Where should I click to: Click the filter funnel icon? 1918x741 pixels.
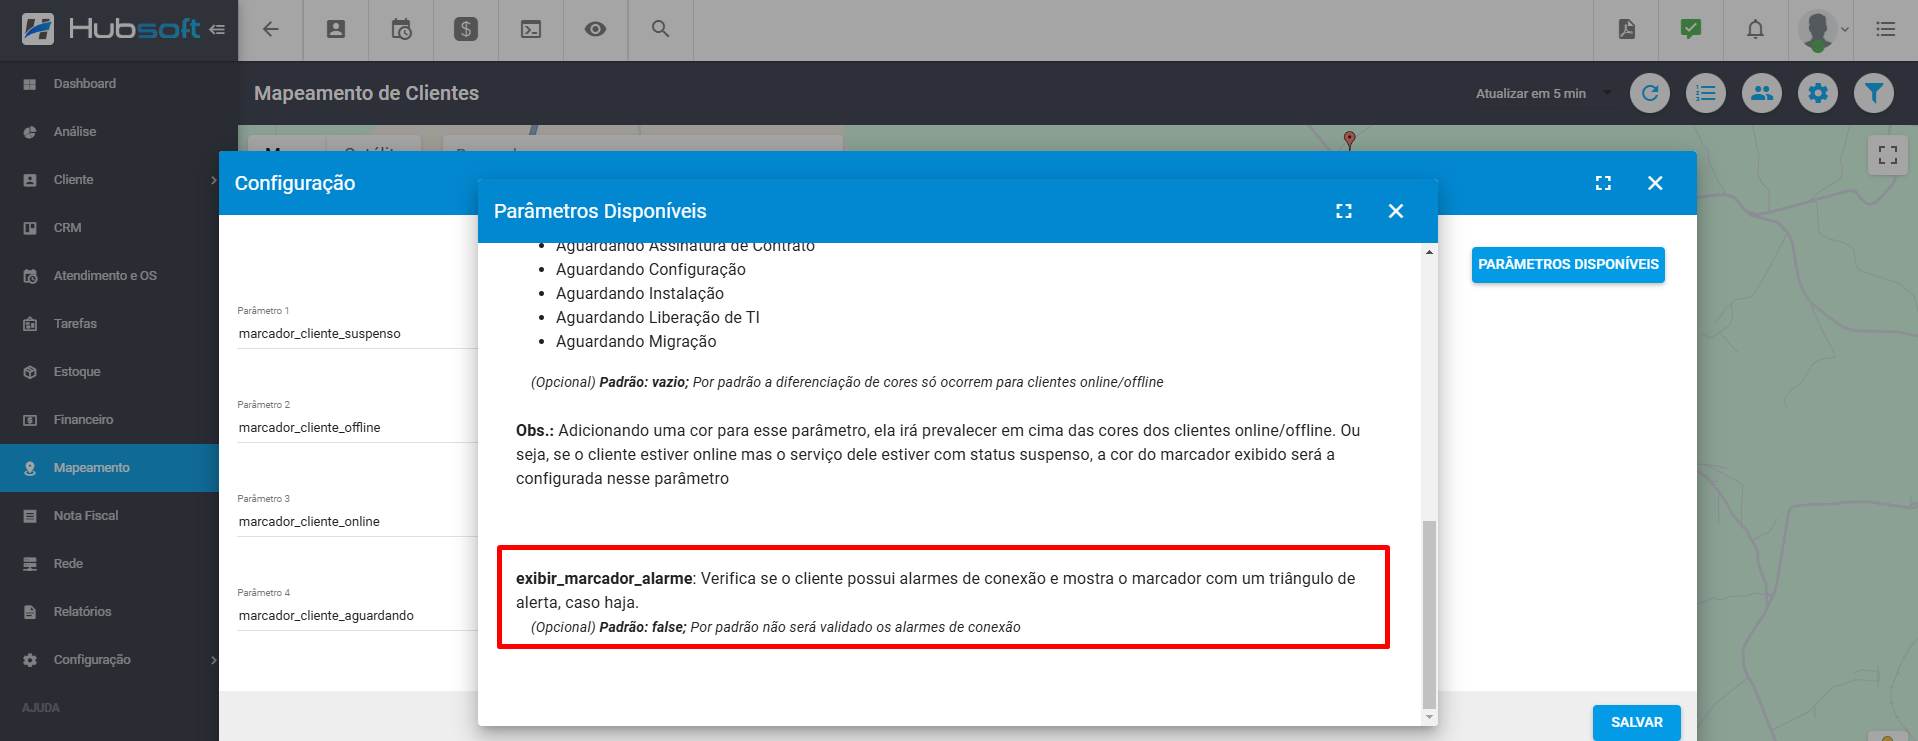pyautogui.click(x=1873, y=93)
